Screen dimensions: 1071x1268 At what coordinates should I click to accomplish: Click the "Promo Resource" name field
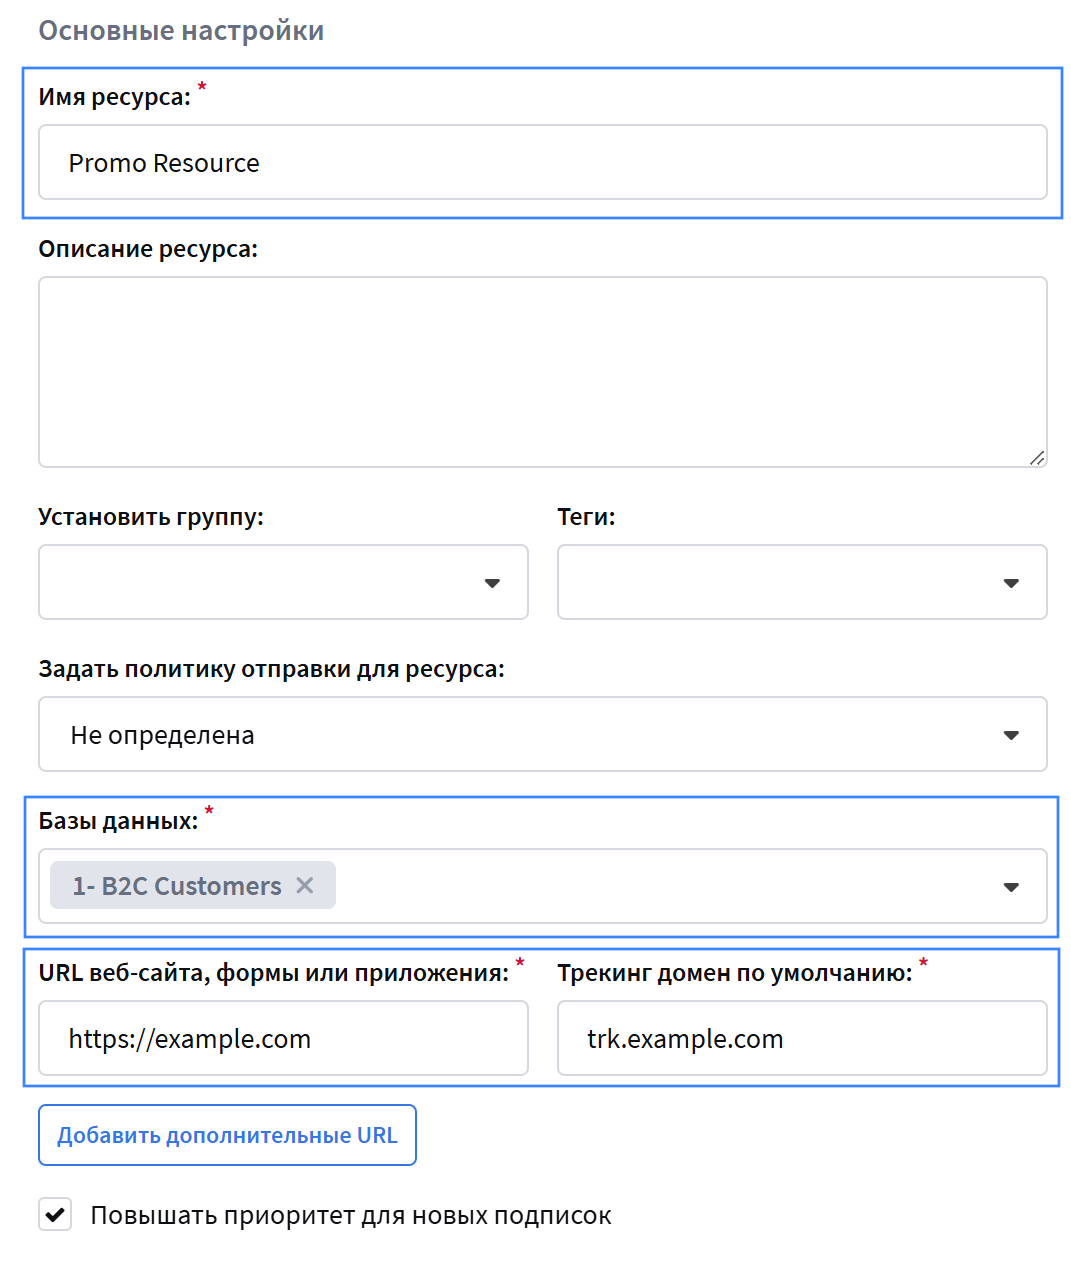tap(542, 163)
